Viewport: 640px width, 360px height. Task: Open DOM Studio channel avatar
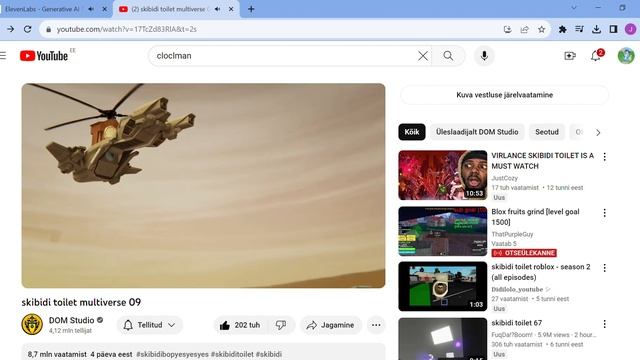[x=32, y=325]
